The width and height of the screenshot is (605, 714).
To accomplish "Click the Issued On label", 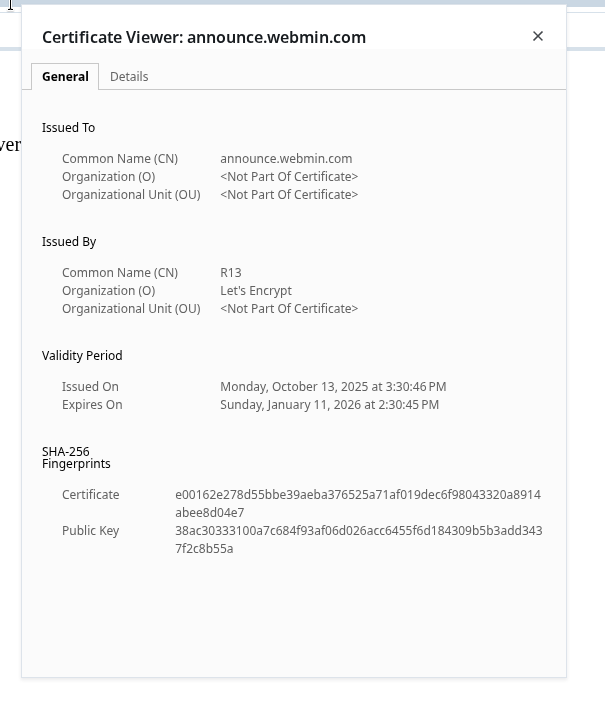I will point(90,386).
